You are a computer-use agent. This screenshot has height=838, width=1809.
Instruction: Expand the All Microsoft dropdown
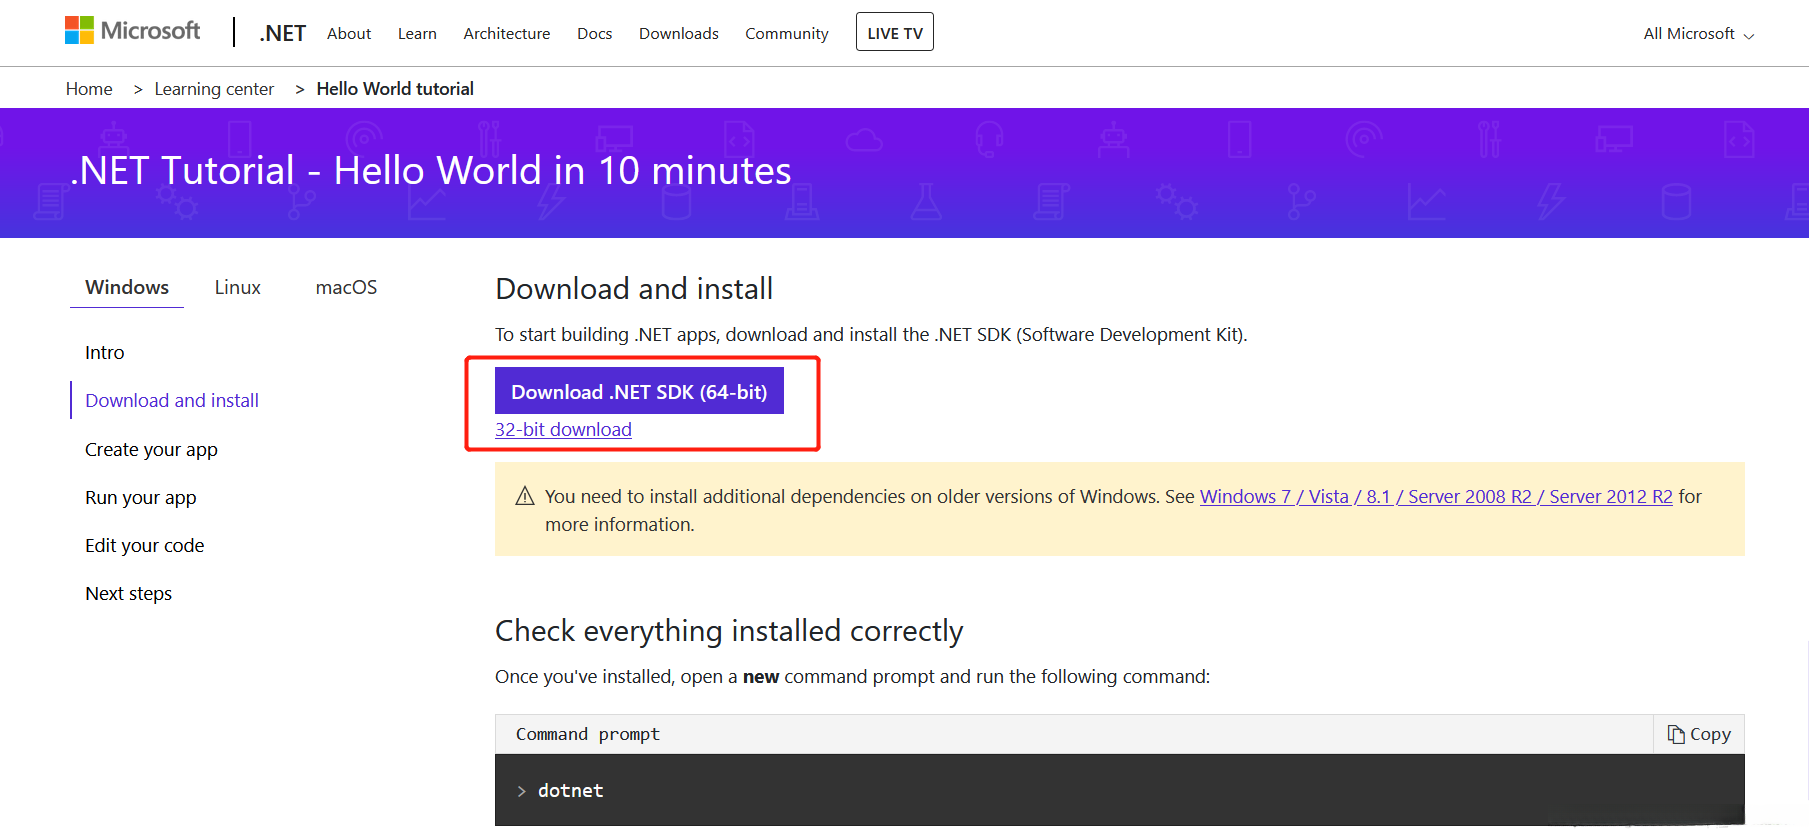[1698, 34]
